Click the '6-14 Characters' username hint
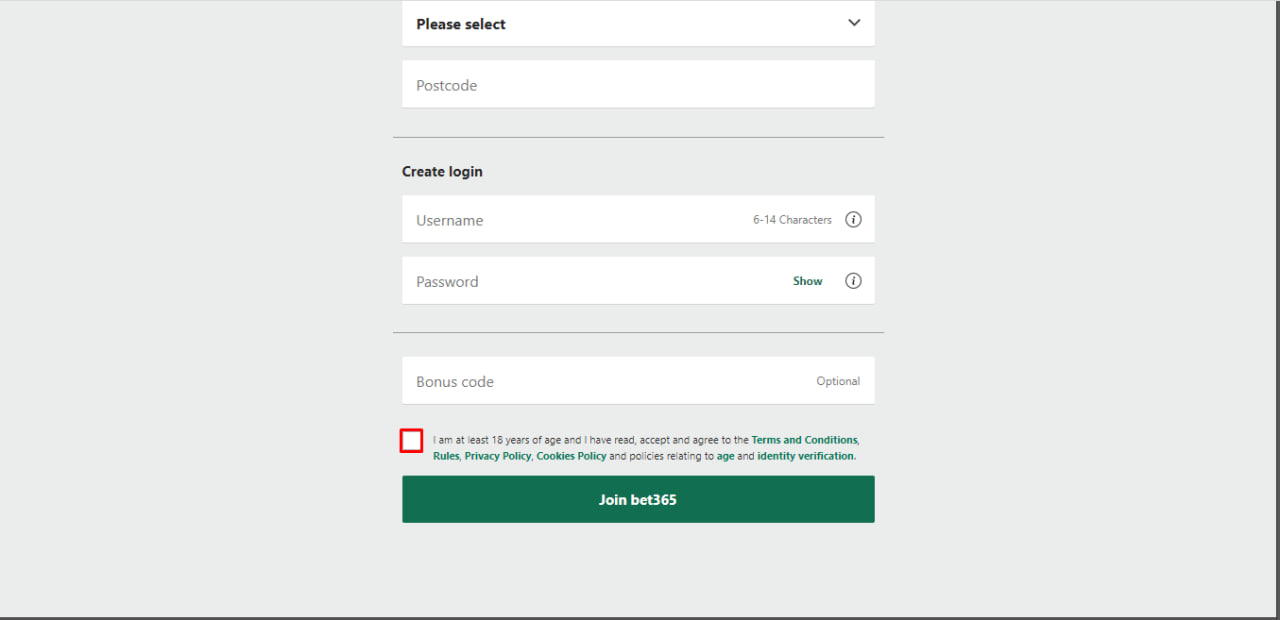Viewport: 1280px width, 620px height. pyautogui.click(x=792, y=220)
